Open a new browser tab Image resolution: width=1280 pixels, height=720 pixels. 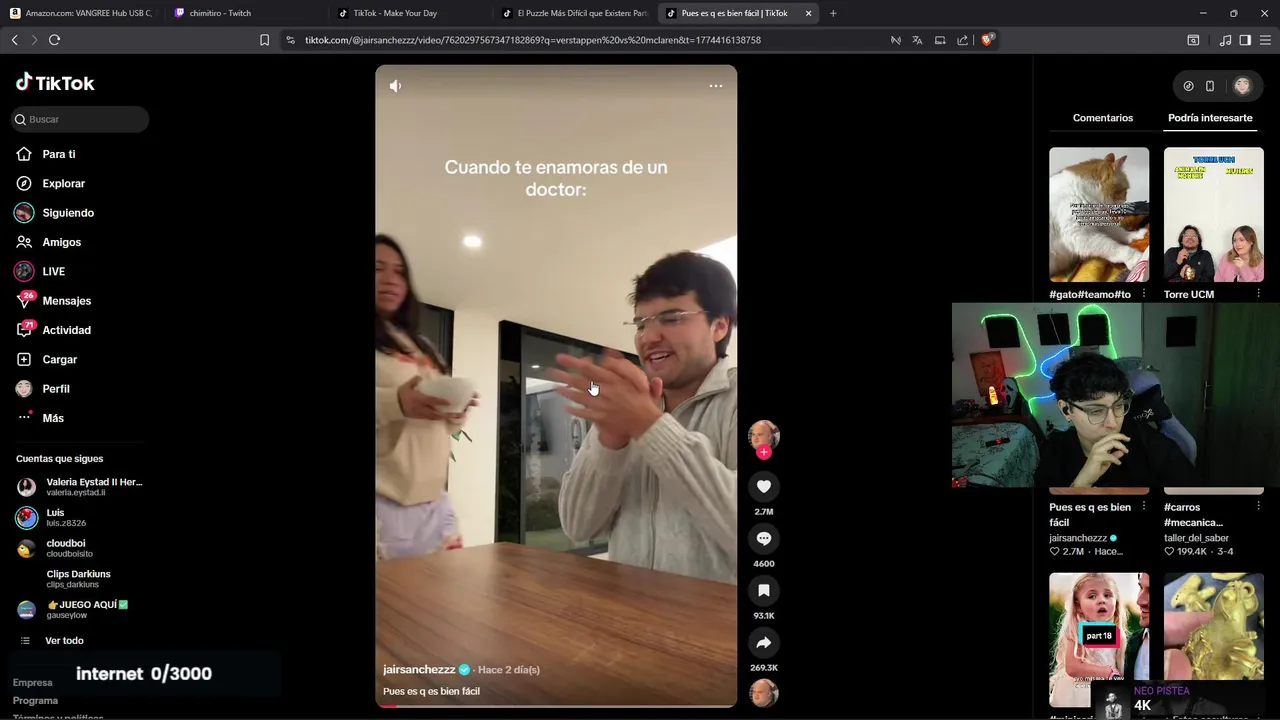click(x=833, y=13)
